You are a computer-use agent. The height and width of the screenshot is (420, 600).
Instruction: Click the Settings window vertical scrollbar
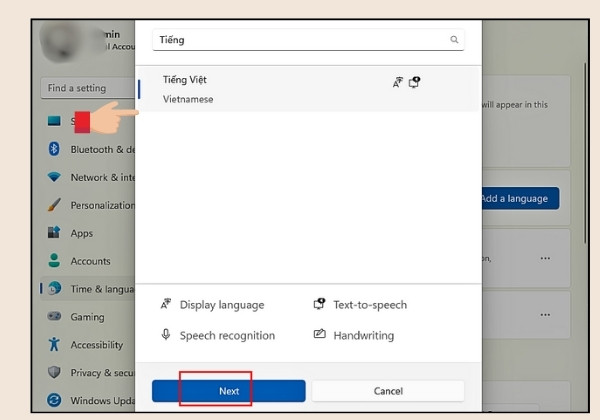[585, 153]
